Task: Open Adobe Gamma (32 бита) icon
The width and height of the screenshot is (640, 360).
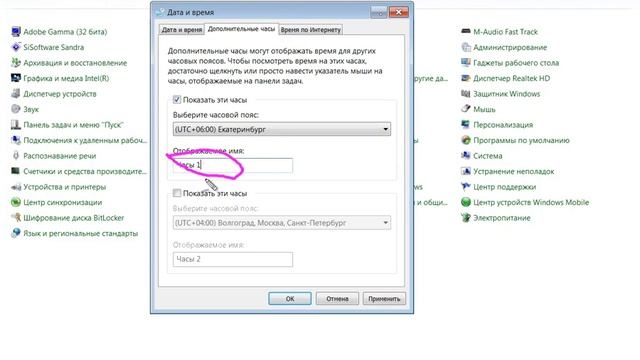Action: (16, 31)
